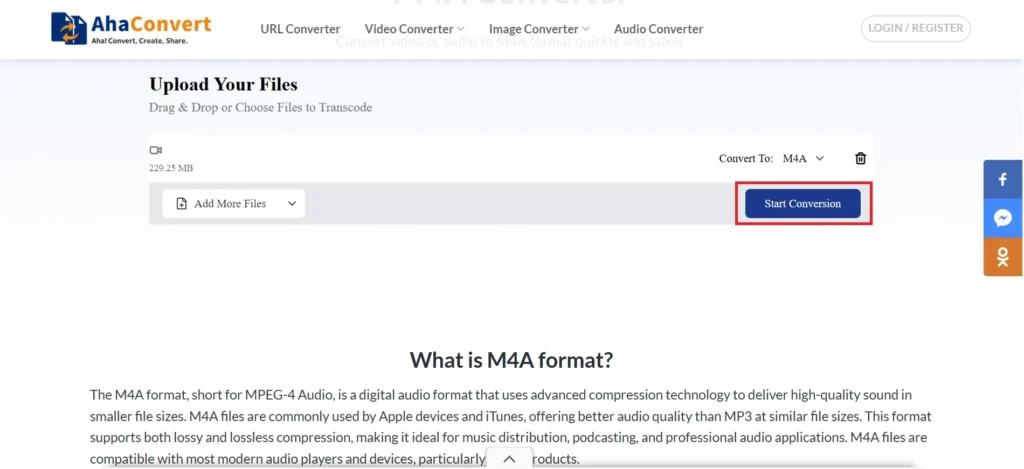Click the "What is M4A format?" heading

tap(511, 360)
